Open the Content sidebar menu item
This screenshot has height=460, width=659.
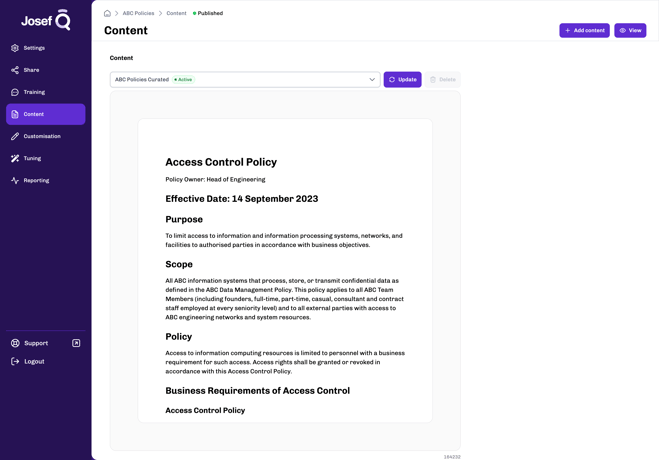[45, 114]
